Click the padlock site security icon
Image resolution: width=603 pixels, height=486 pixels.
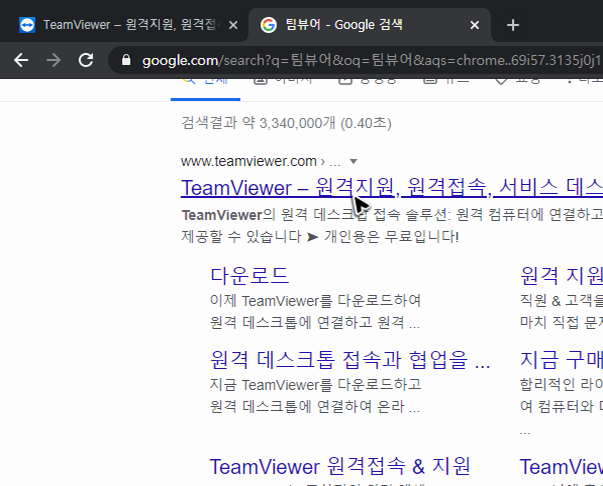[x=126, y=60]
